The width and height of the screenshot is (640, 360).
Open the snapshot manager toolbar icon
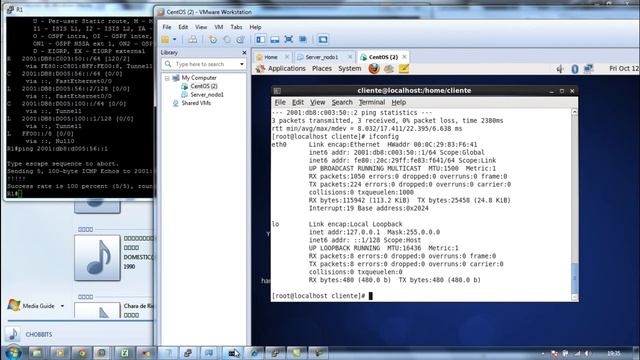coord(240,40)
